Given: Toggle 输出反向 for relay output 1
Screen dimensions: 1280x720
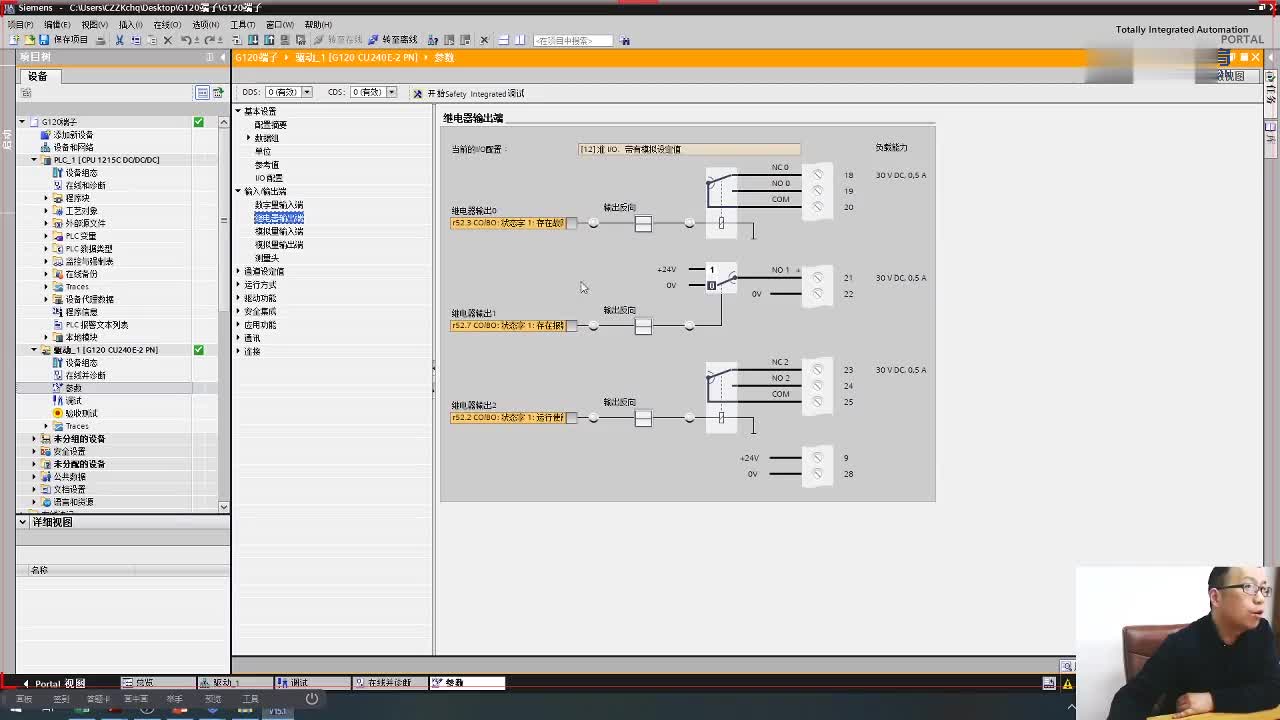Looking at the screenshot, I should [643, 327].
